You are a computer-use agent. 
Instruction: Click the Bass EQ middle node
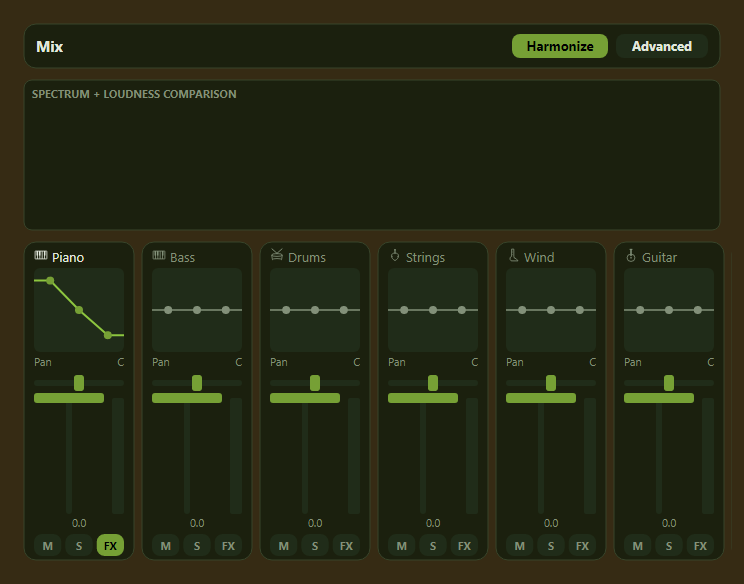tap(197, 310)
